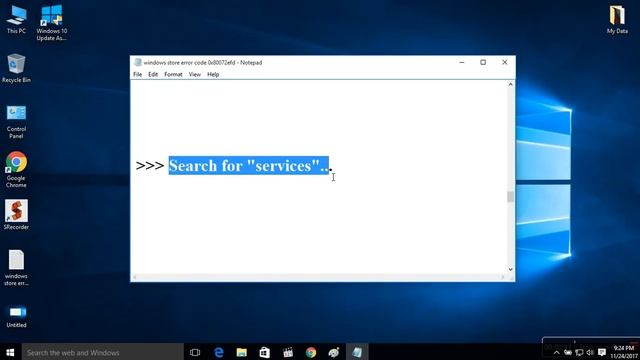Click the highlighted 'Search for "services"' text
640x360 pixels.
tap(249, 166)
